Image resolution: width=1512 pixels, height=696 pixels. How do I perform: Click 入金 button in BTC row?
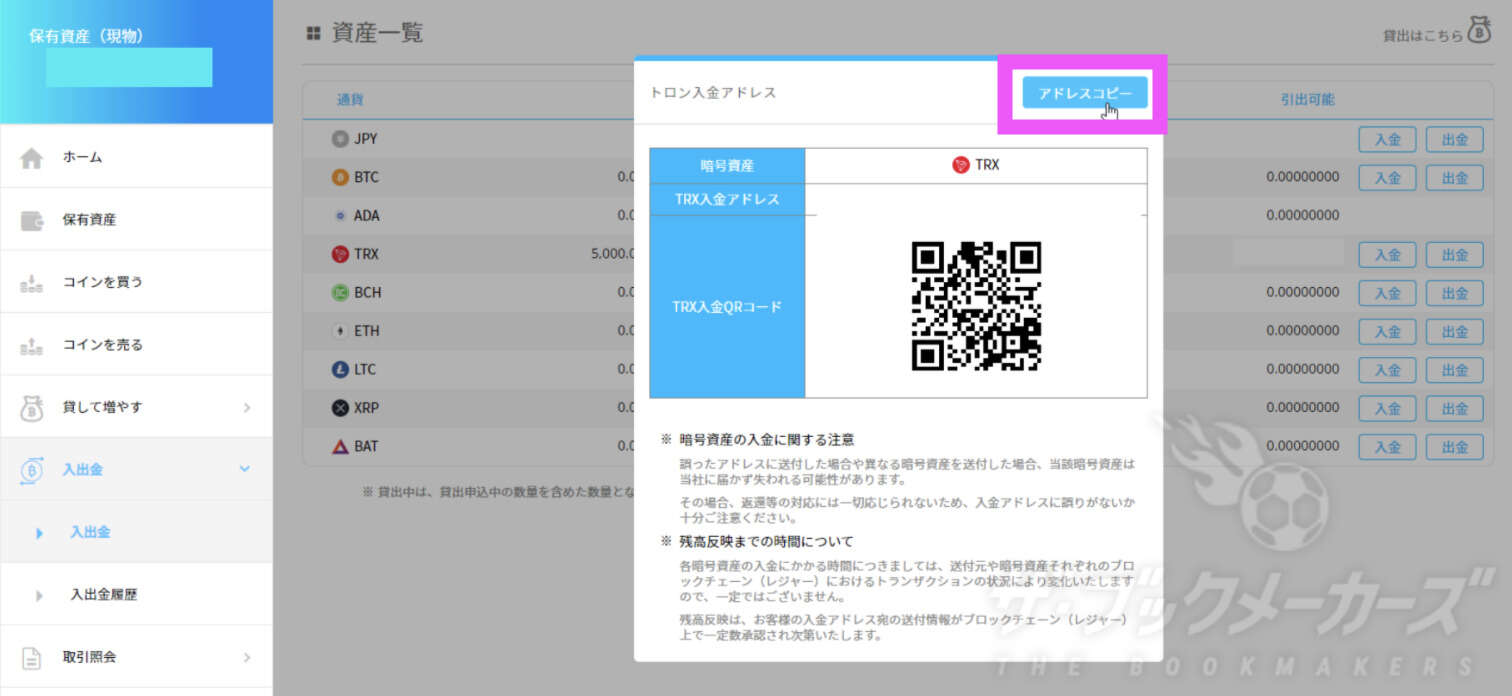pos(1387,178)
